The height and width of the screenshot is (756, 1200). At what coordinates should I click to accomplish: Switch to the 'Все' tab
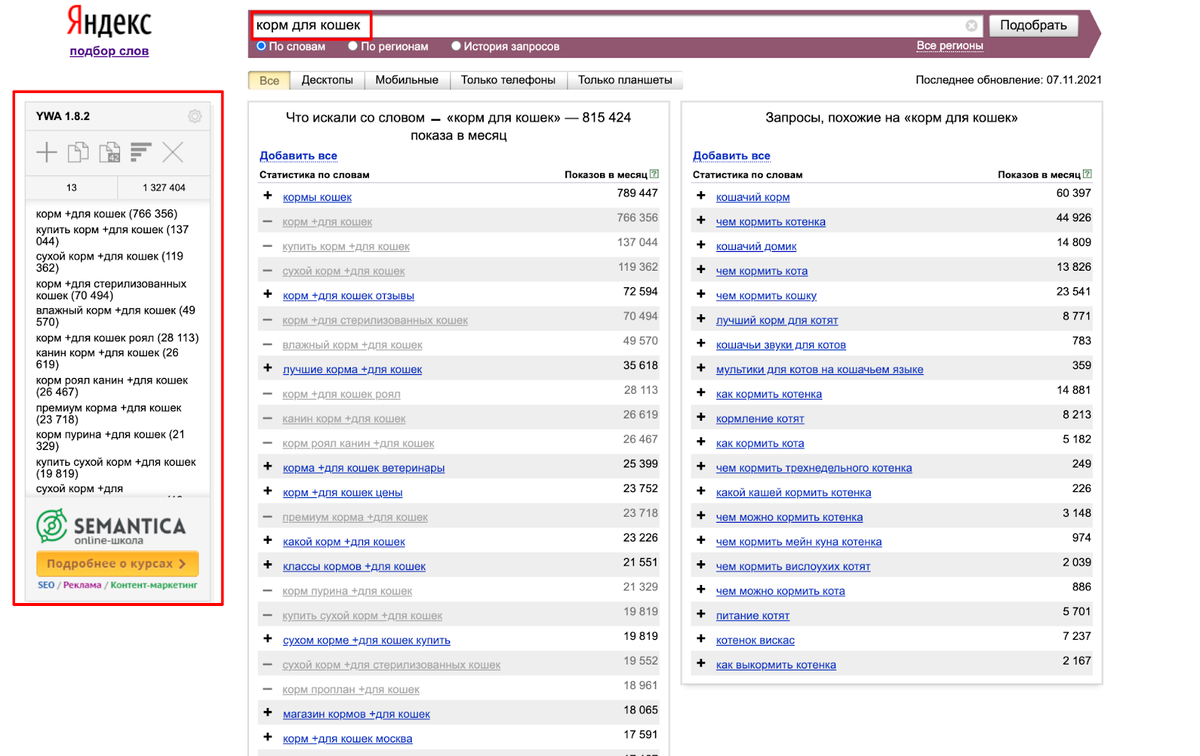coord(269,80)
